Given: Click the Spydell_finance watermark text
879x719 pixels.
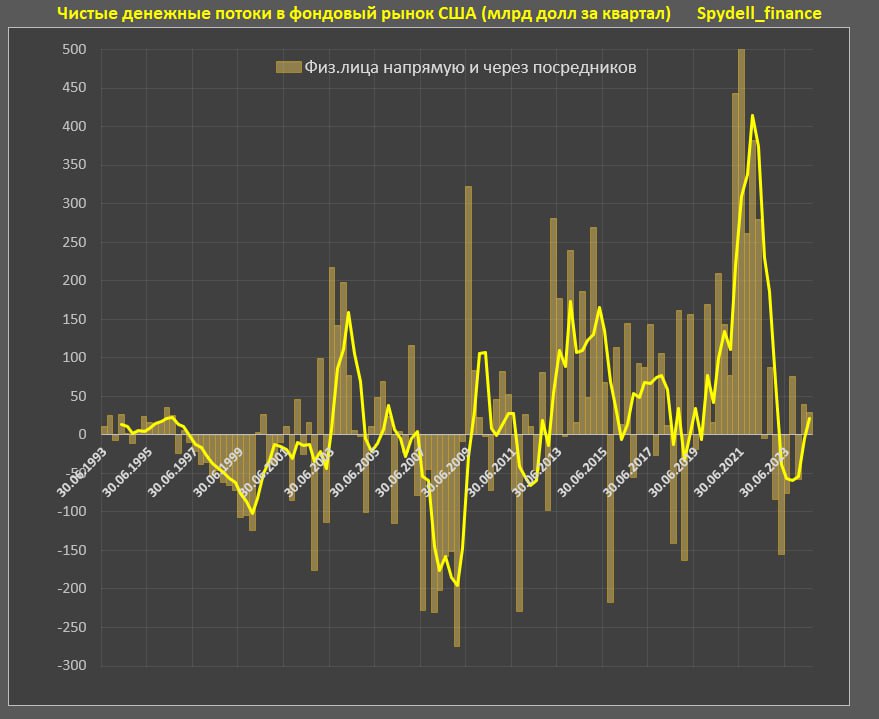Looking at the screenshot, I should (760, 13).
